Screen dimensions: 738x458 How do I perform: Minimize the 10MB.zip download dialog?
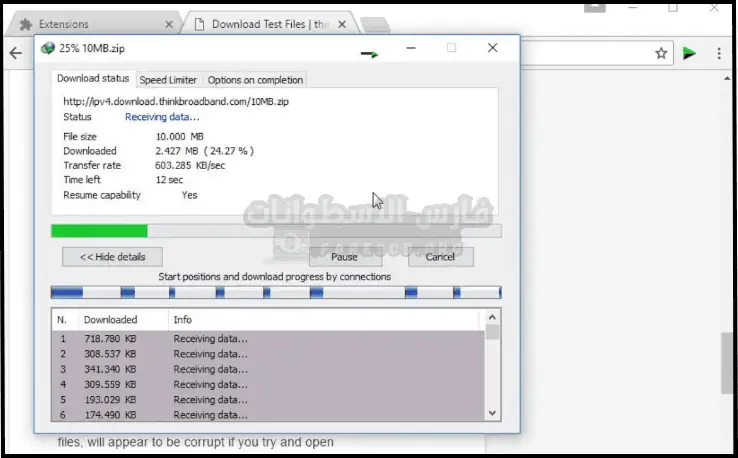tap(411, 48)
